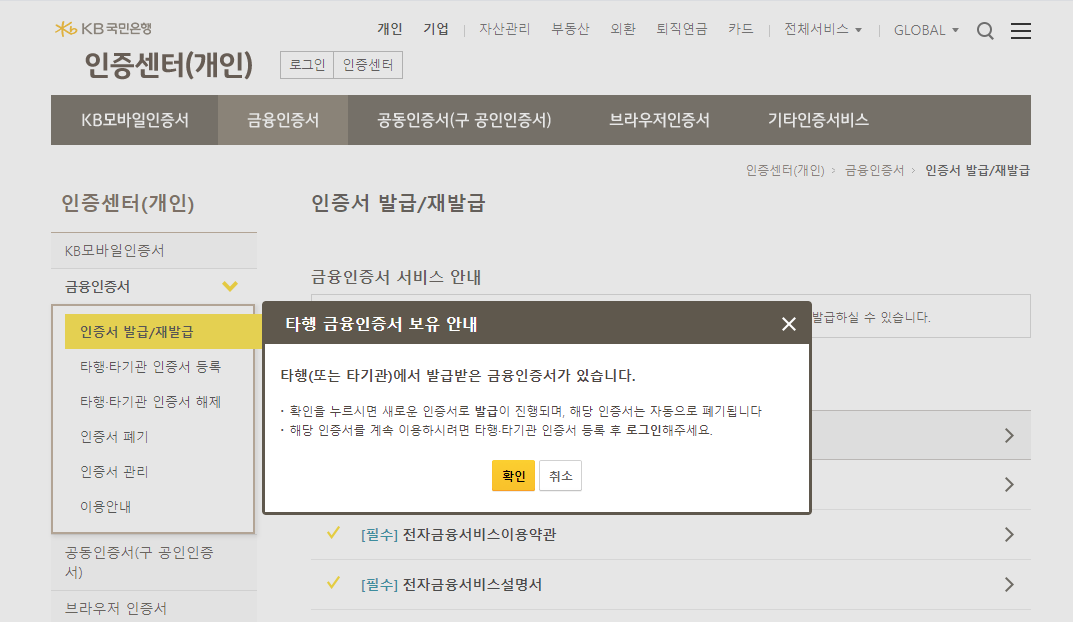
Task: Collapse the 금융인증서 sidebar chevron
Action: (230, 286)
